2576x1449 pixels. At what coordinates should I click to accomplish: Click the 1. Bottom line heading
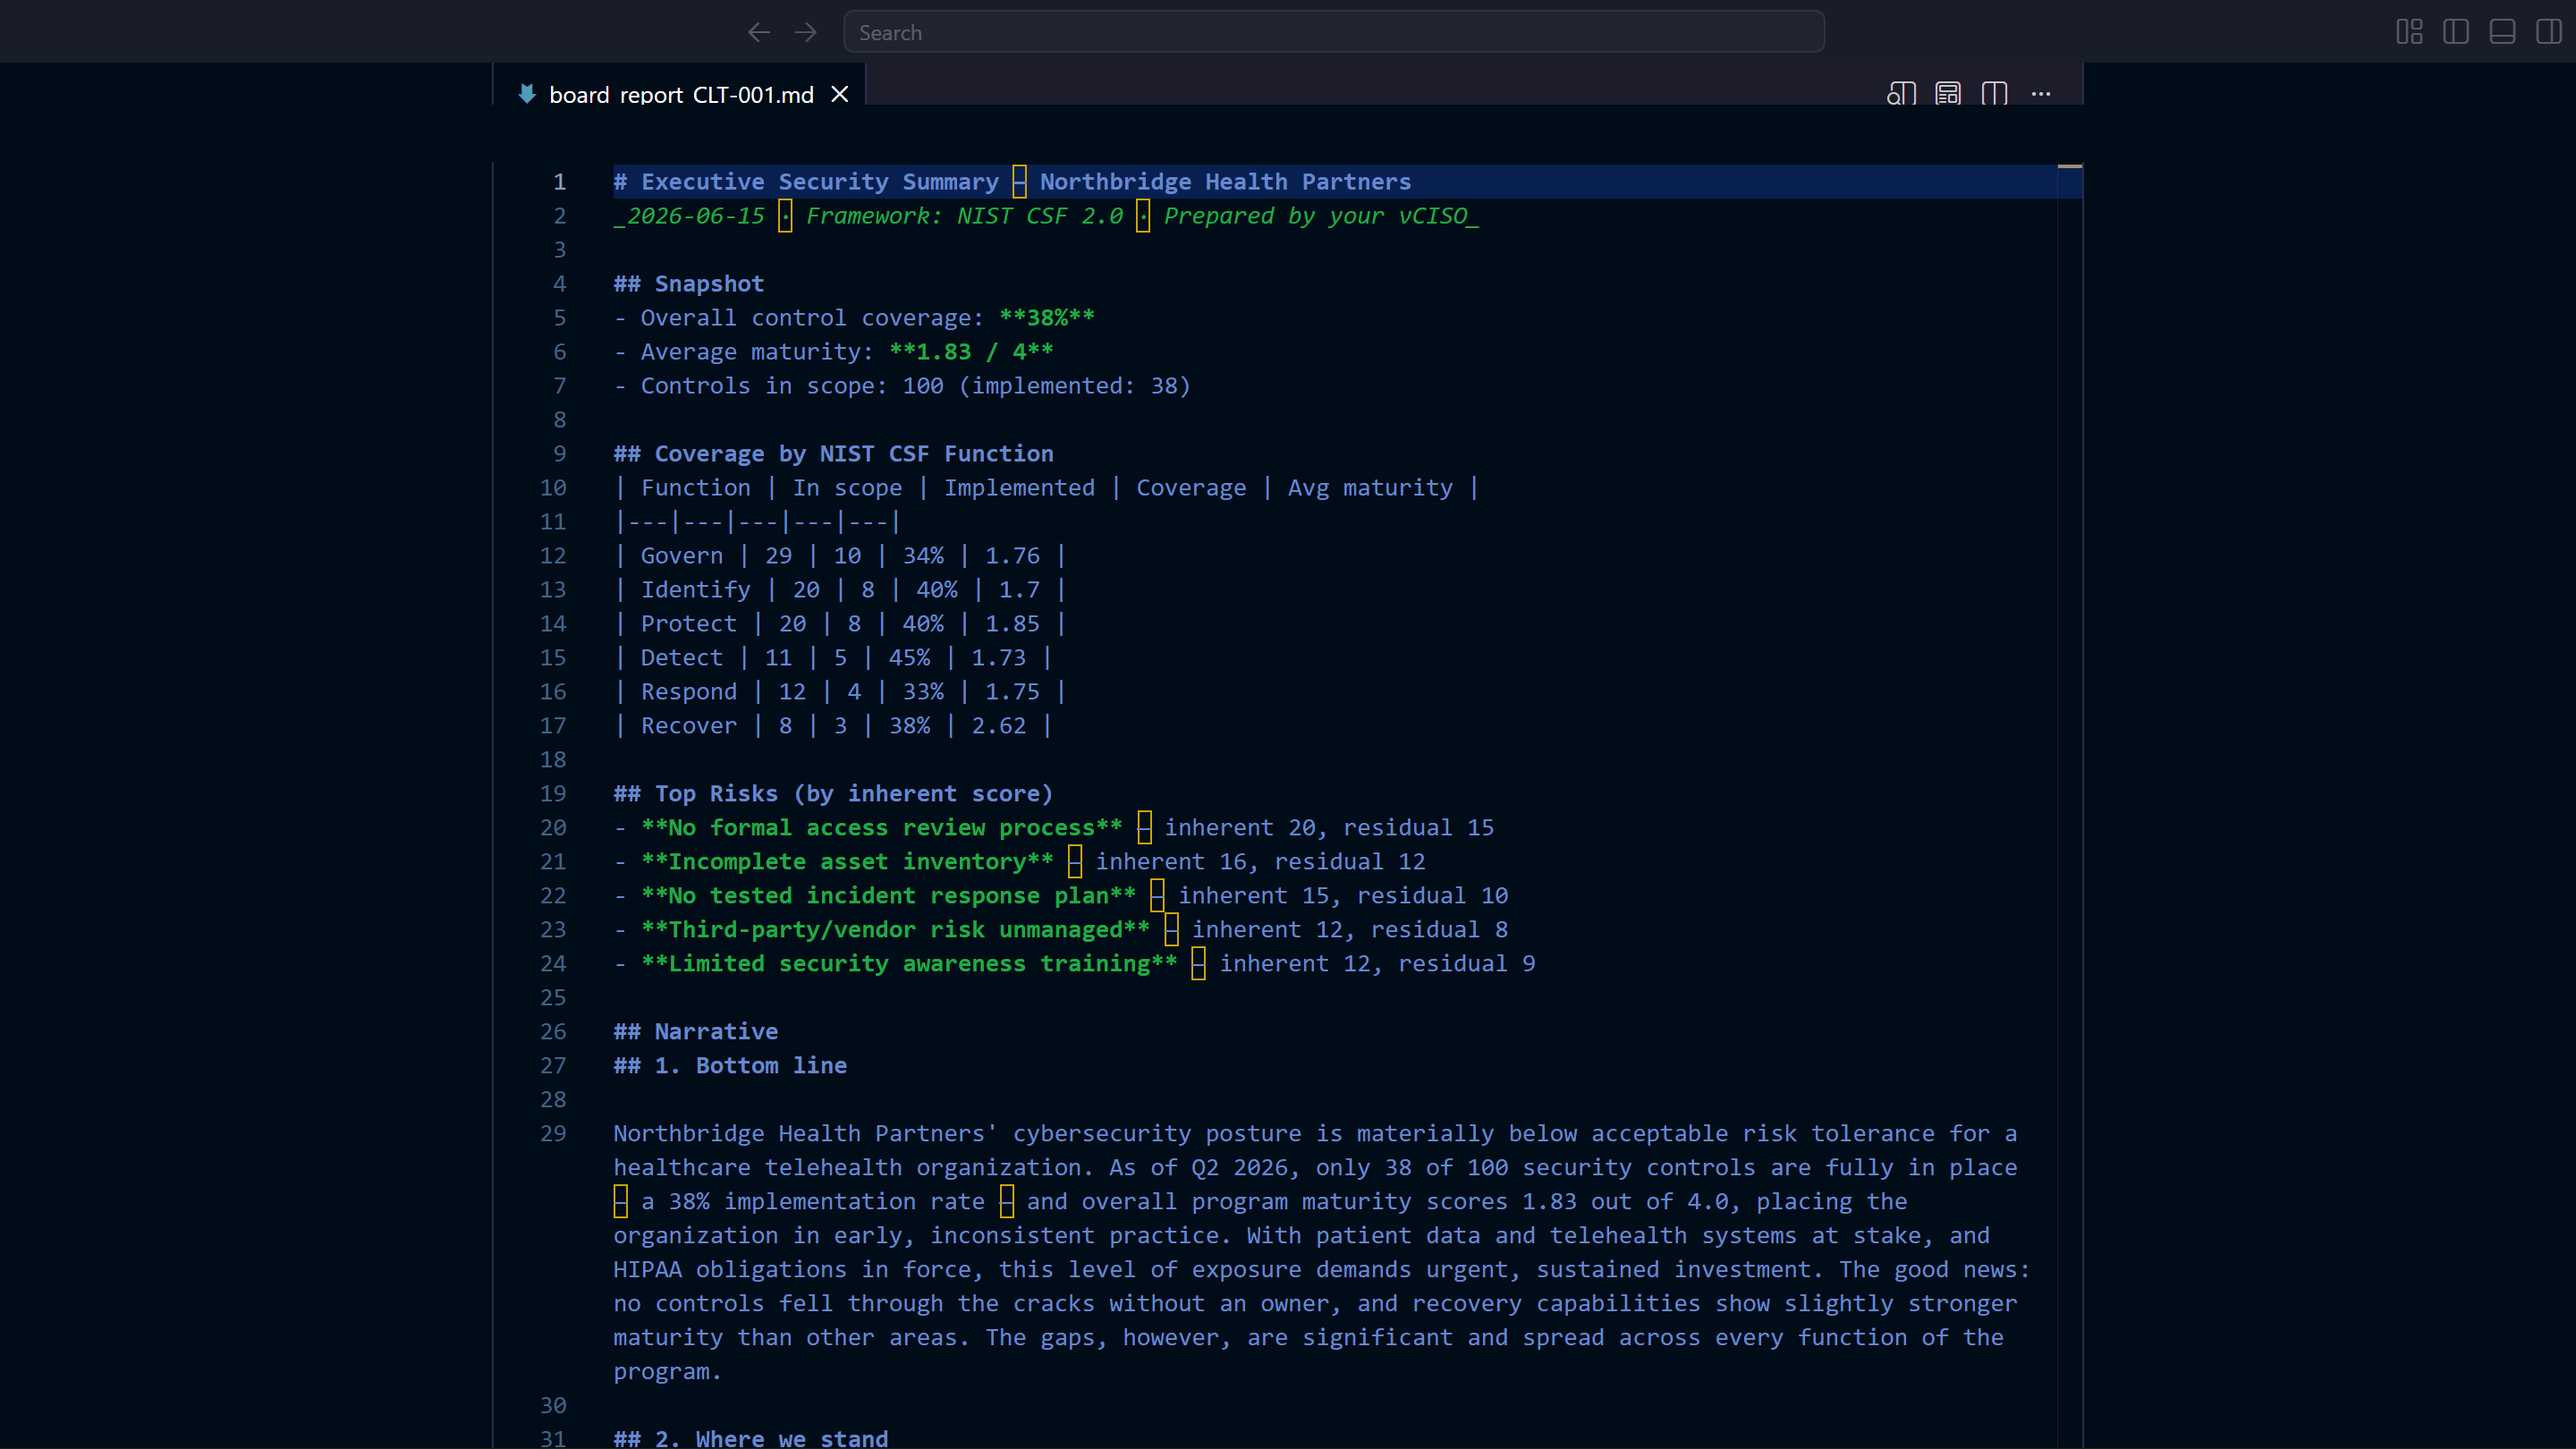coord(730,1066)
